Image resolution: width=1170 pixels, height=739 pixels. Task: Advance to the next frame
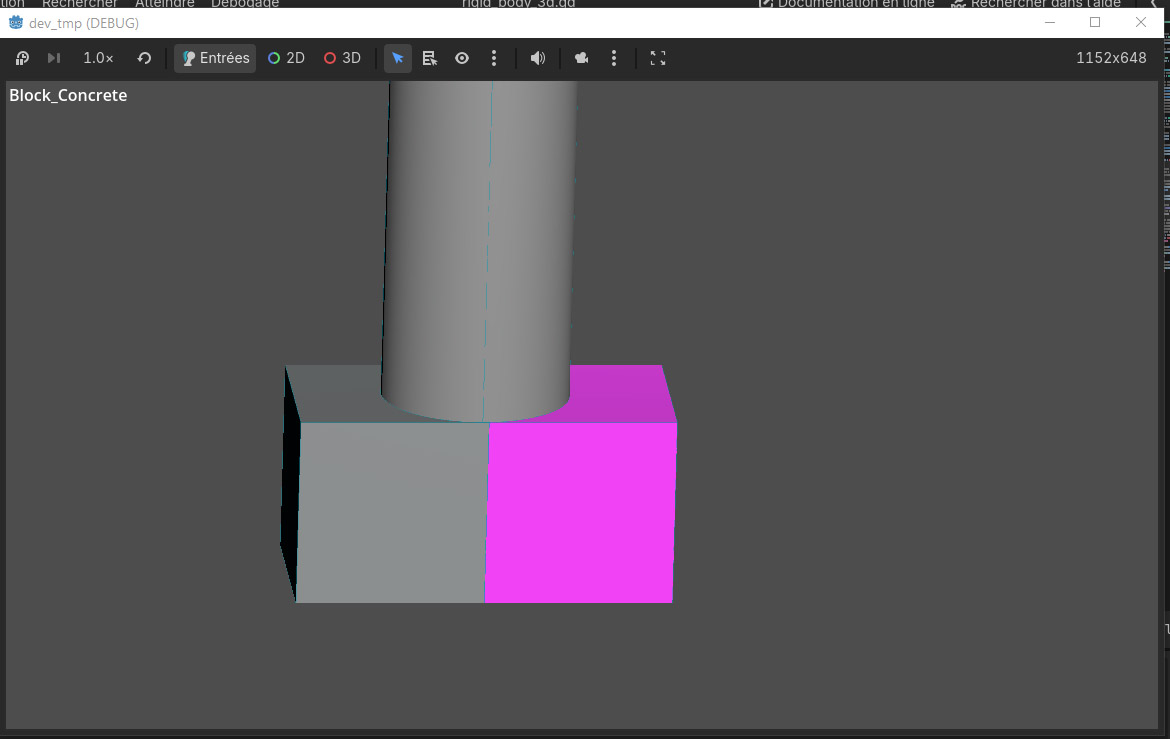(x=54, y=59)
